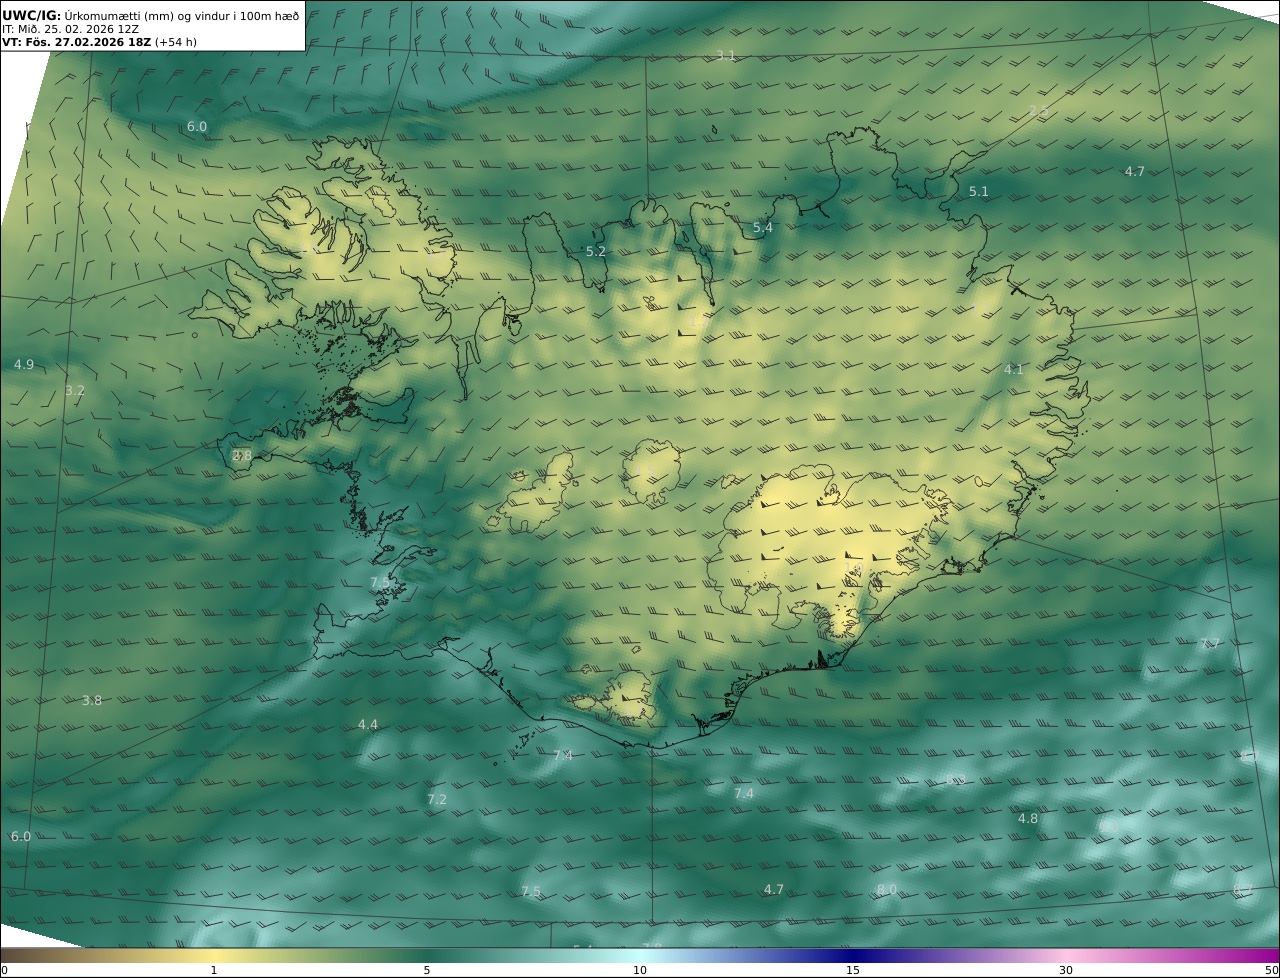Click the valid time 'VT: Fös. 27.02.2026 18Z'
1280x978 pixels.
(76, 42)
